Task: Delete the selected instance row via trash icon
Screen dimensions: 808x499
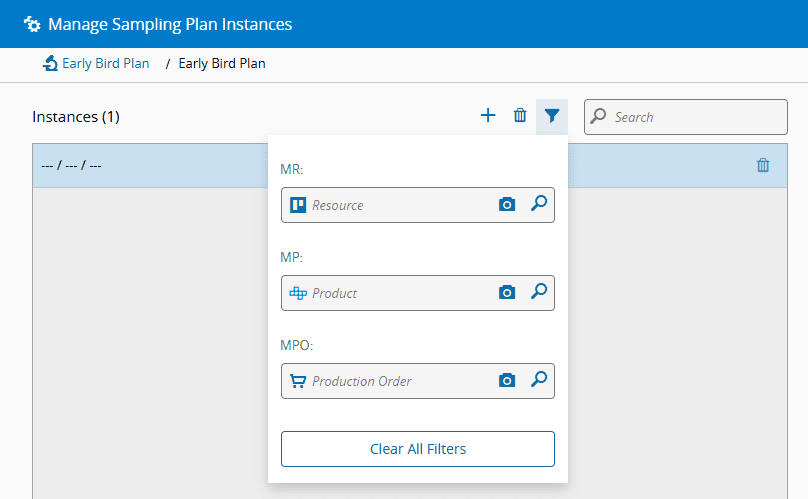Action: point(763,166)
